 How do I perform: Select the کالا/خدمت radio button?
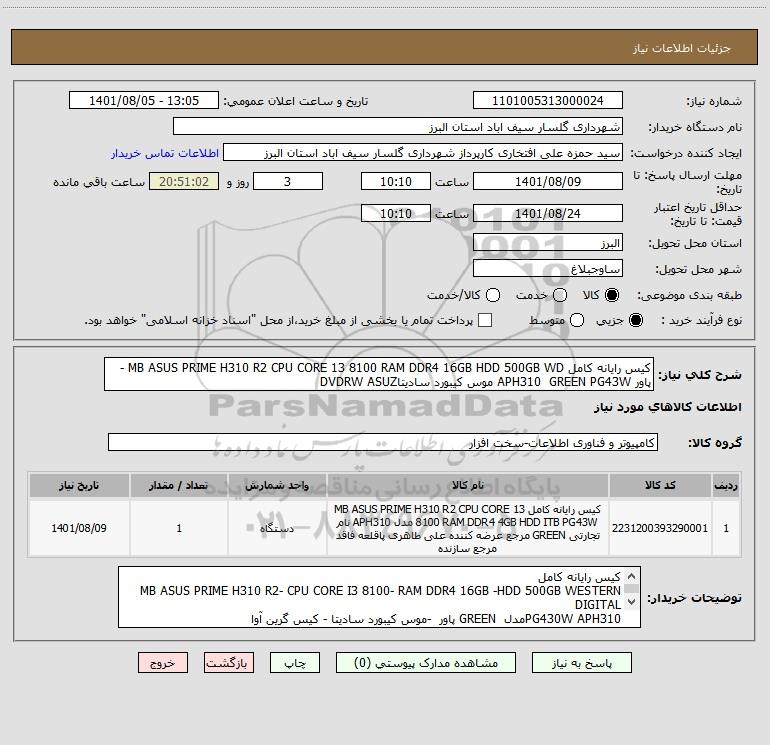click(493, 295)
